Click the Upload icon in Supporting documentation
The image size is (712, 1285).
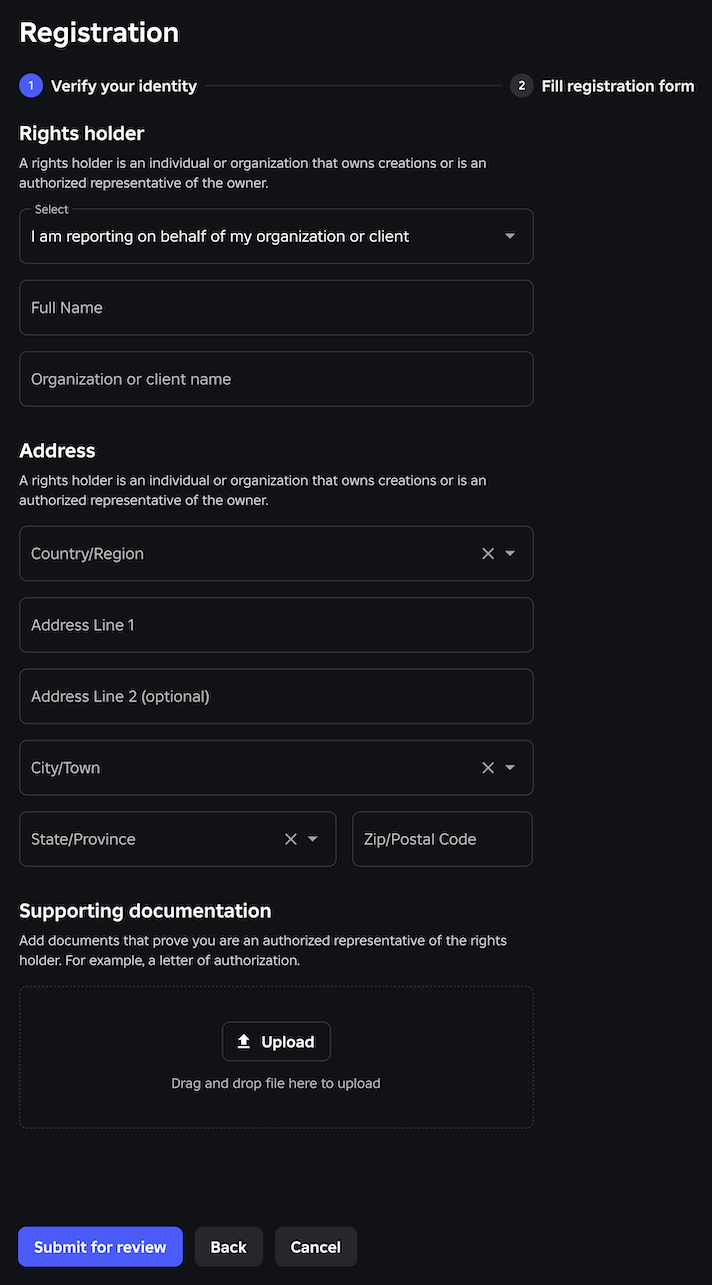click(243, 1040)
